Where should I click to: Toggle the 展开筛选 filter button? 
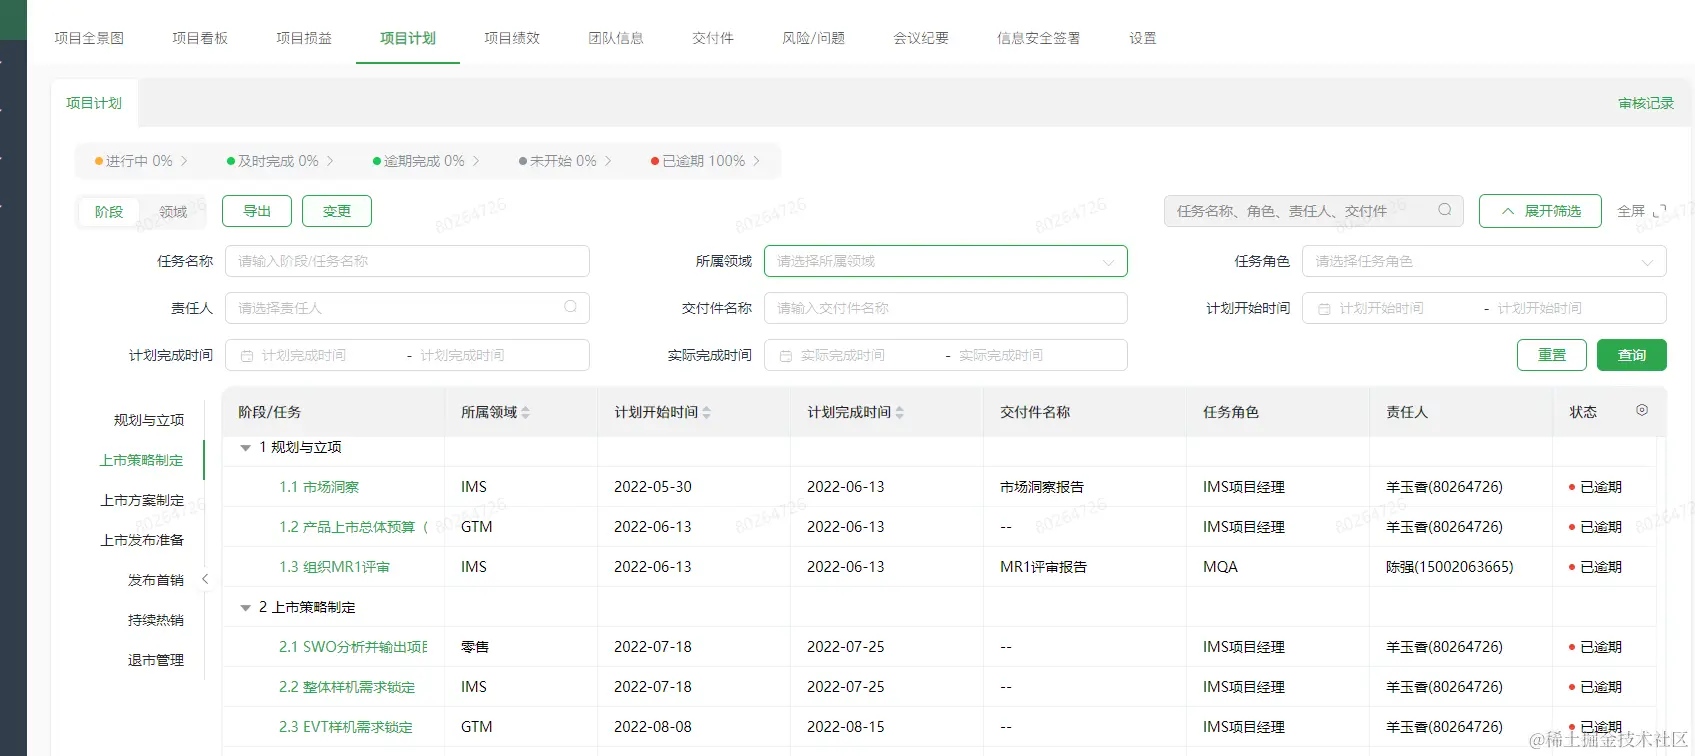coord(1540,211)
